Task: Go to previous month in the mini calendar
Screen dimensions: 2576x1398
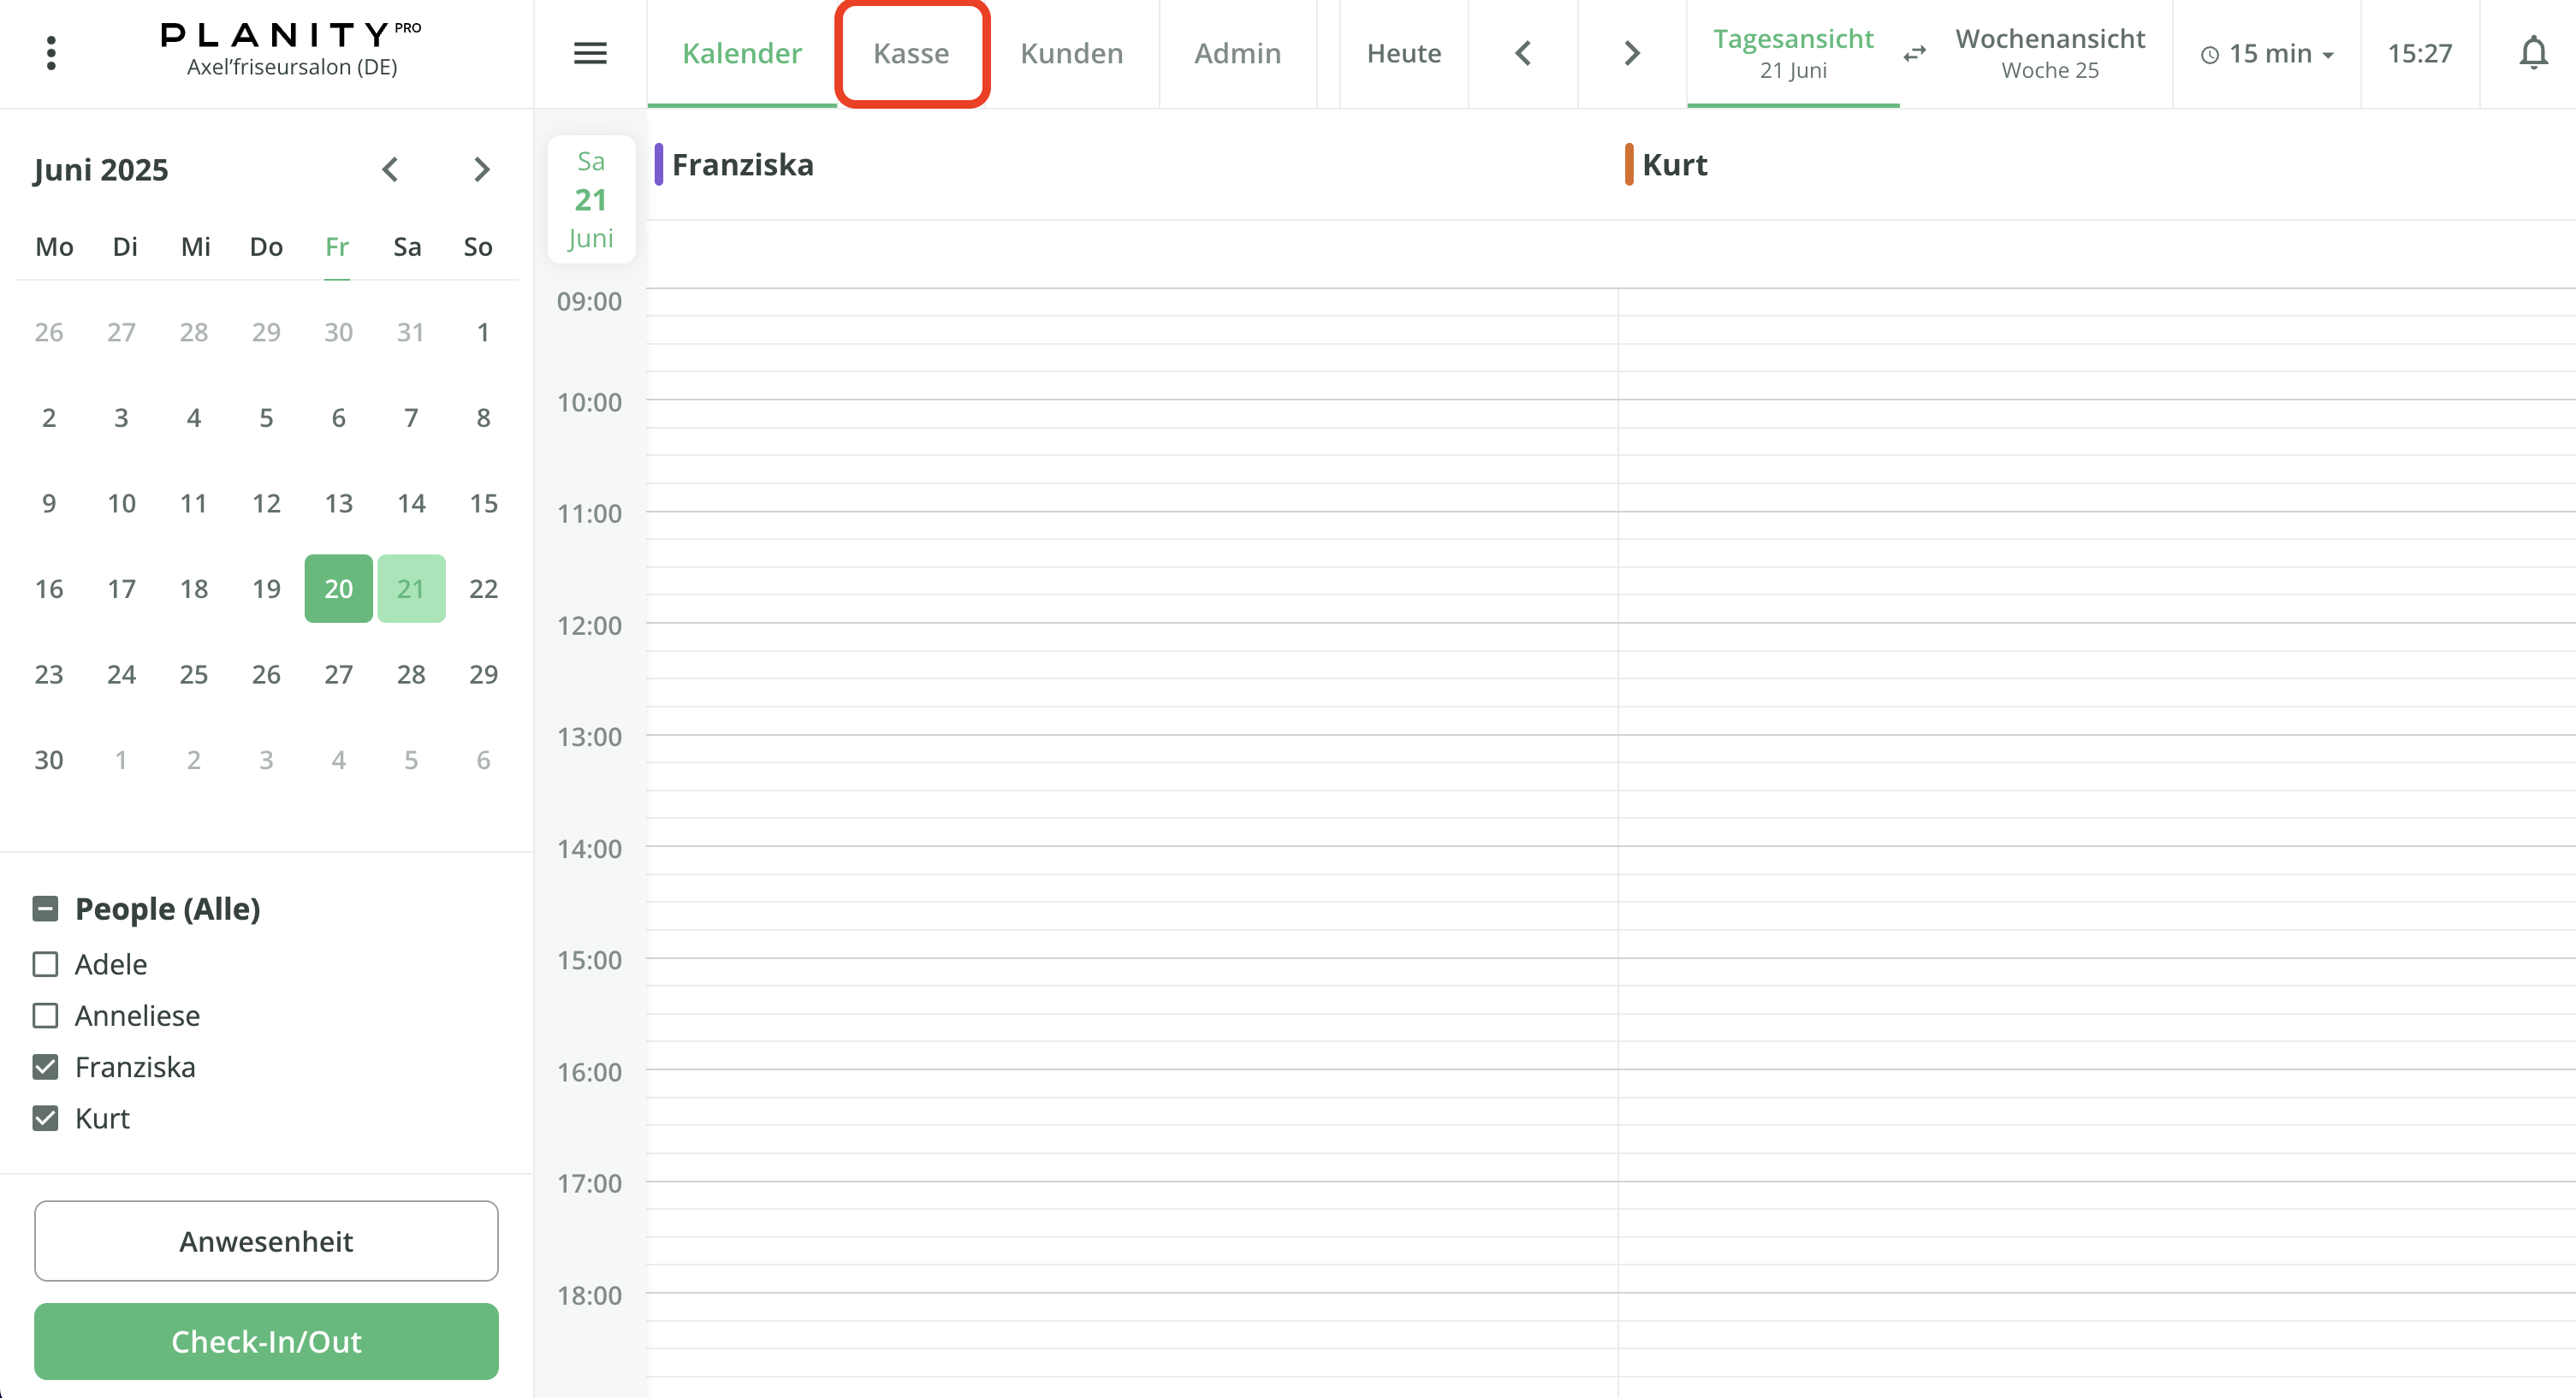Action: click(391, 170)
